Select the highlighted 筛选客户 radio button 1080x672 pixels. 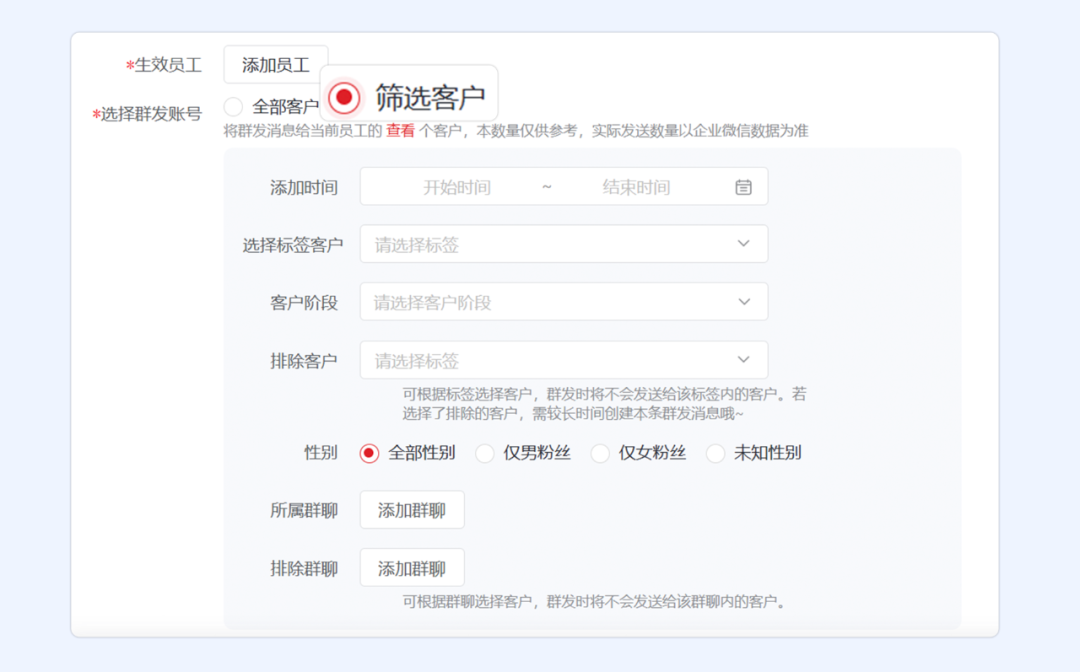coord(344,97)
